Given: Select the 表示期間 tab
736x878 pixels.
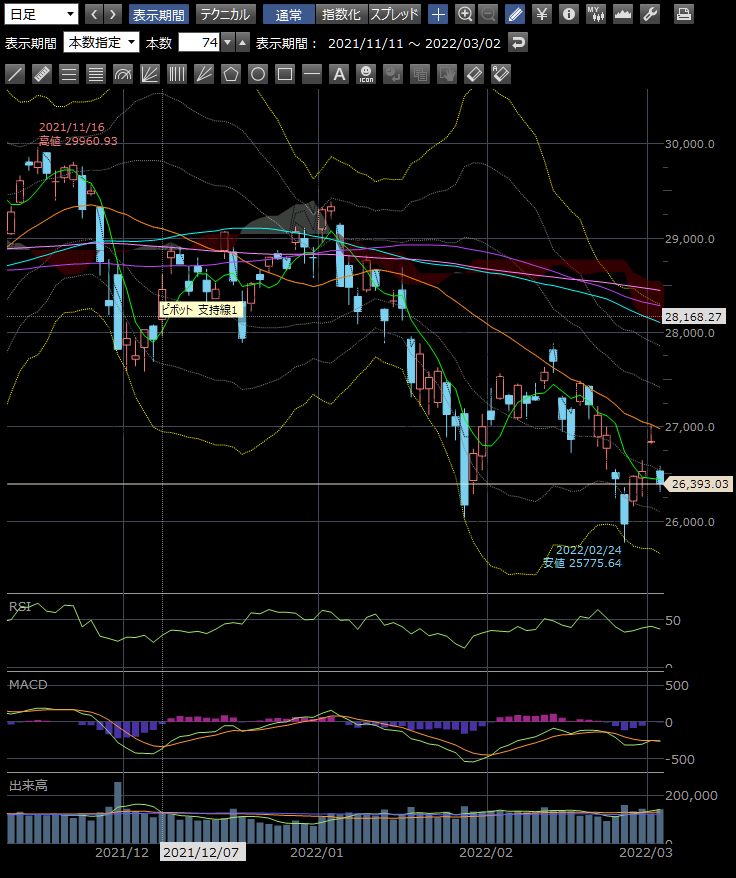Looking at the screenshot, I should pyautogui.click(x=158, y=14).
